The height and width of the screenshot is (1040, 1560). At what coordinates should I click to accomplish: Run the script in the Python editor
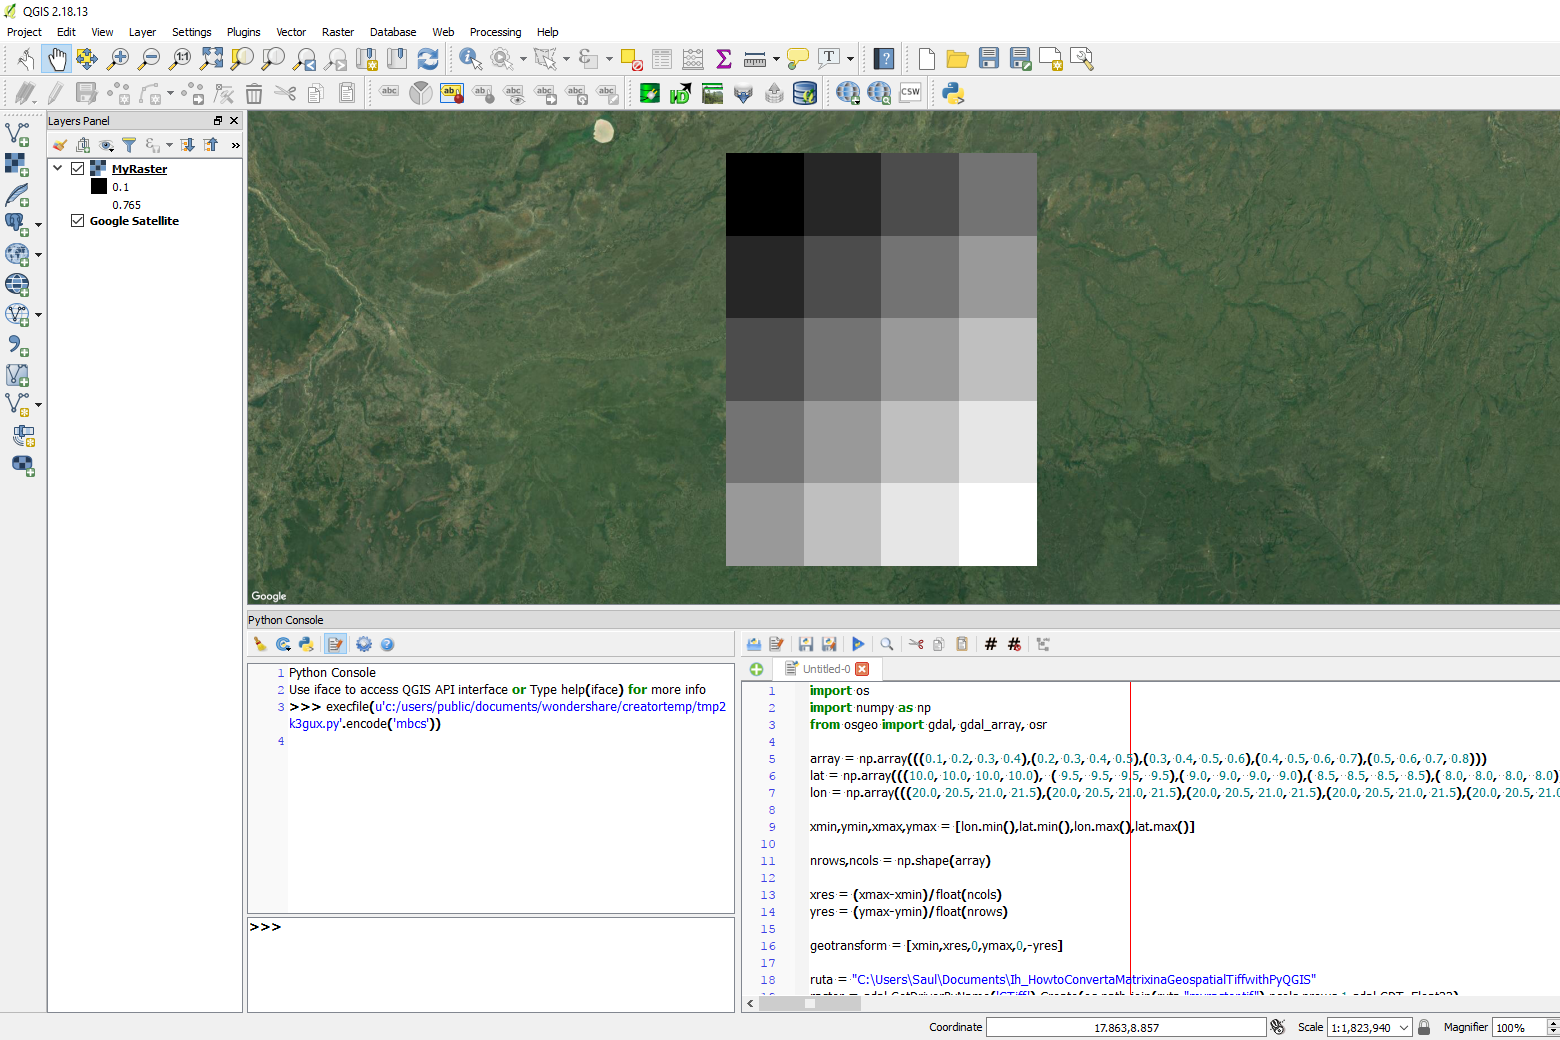[858, 644]
